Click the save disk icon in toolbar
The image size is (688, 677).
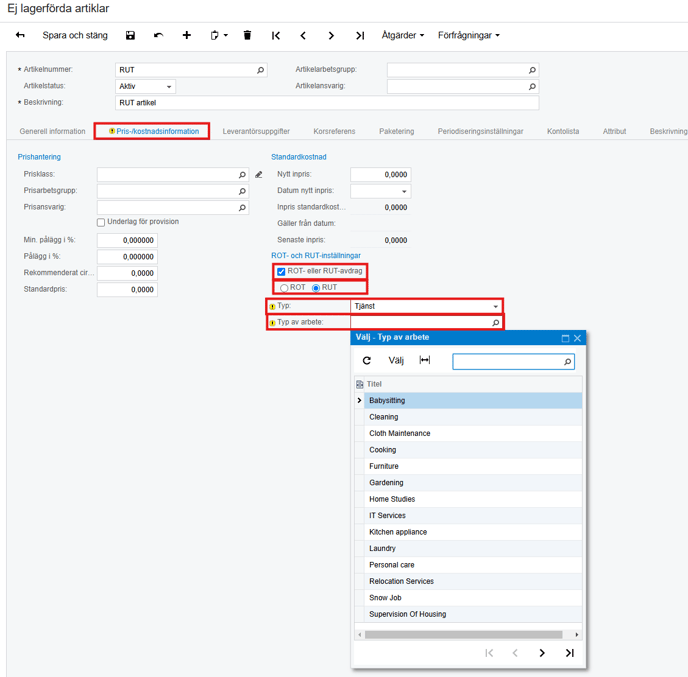pyautogui.click(x=130, y=36)
